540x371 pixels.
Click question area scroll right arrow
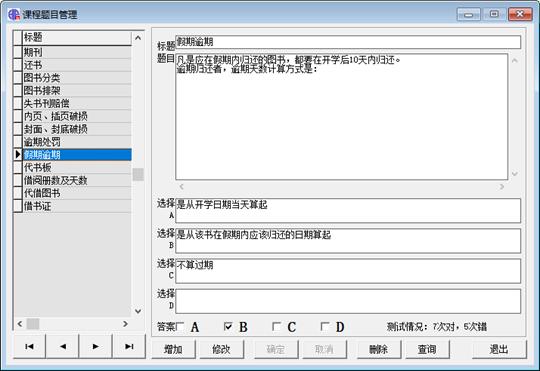point(502,187)
